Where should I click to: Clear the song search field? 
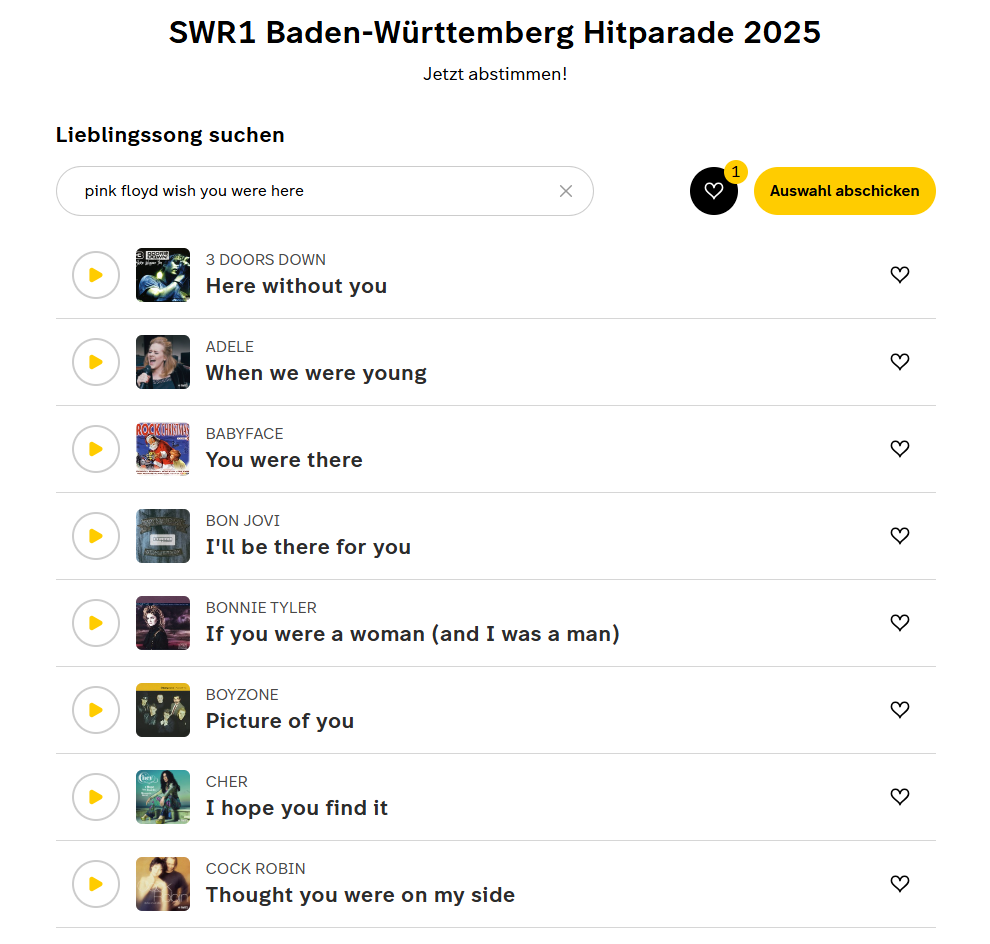coord(566,191)
